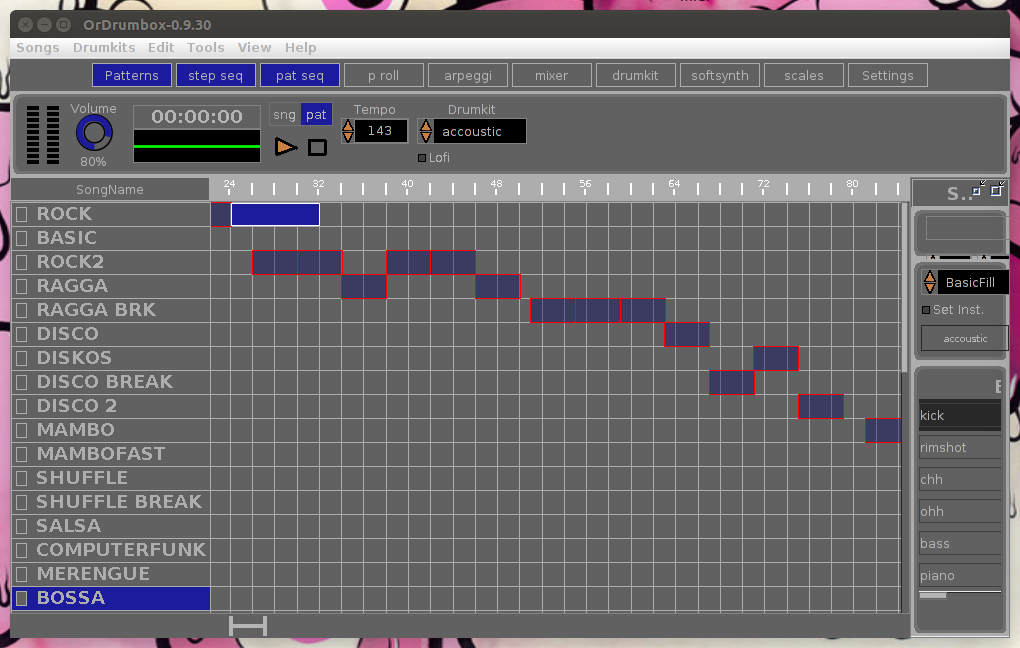1020x648 pixels.
Task: Click the accoustic button in side panel
Action: coord(965,338)
